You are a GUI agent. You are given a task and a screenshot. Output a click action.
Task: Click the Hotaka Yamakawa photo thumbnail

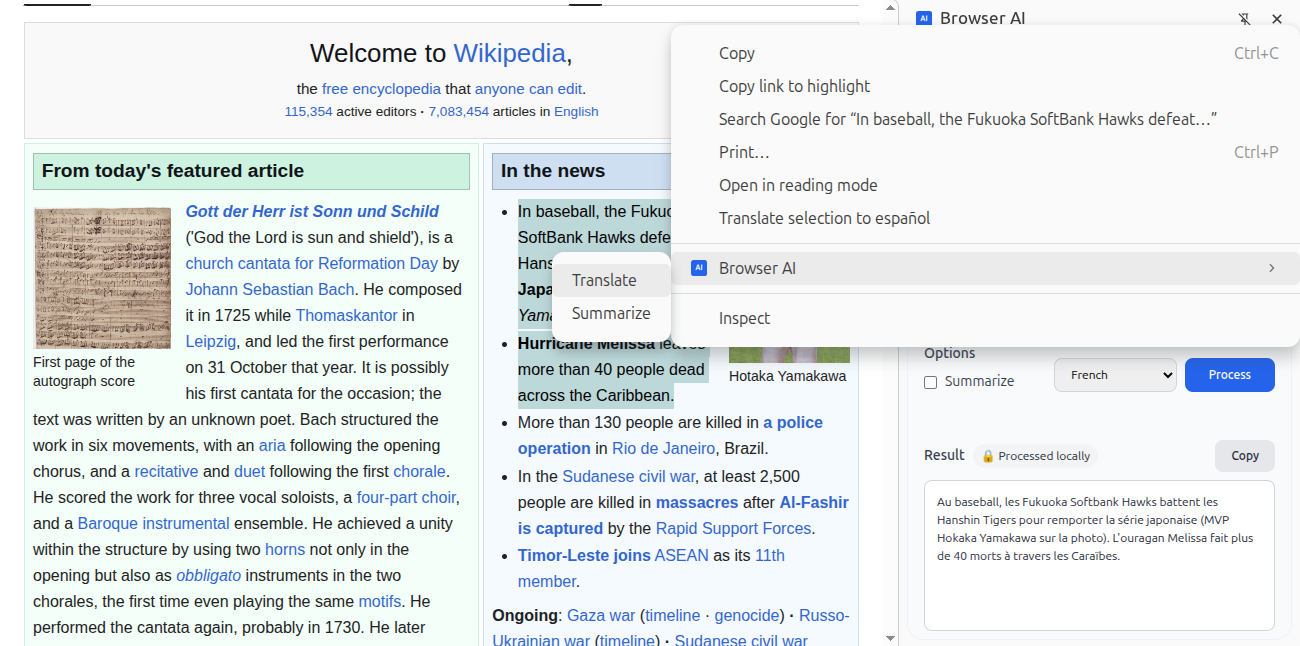tap(789, 355)
